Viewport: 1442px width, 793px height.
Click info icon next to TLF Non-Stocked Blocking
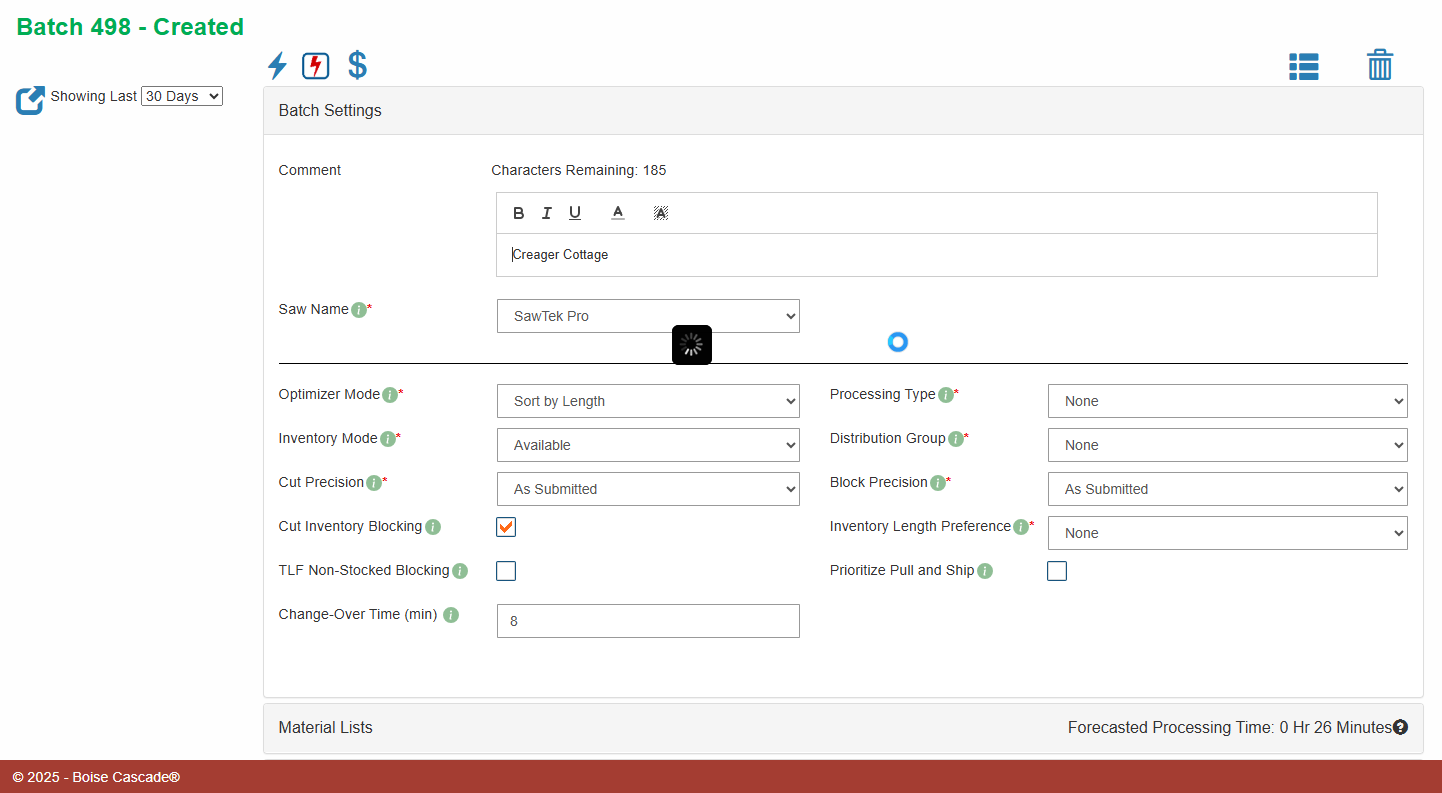click(x=460, y=571)
